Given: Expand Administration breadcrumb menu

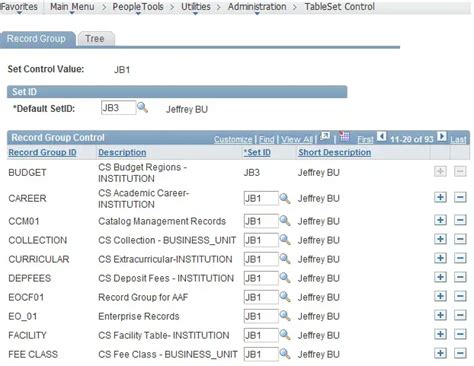Looking at the screenshot, I should coord(257,7).
